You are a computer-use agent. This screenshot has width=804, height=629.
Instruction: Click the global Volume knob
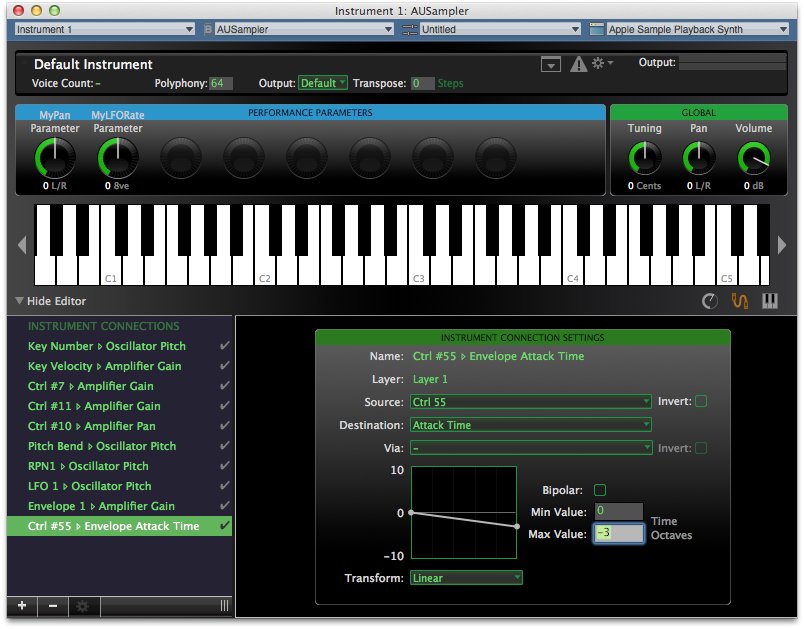(753, 158)
